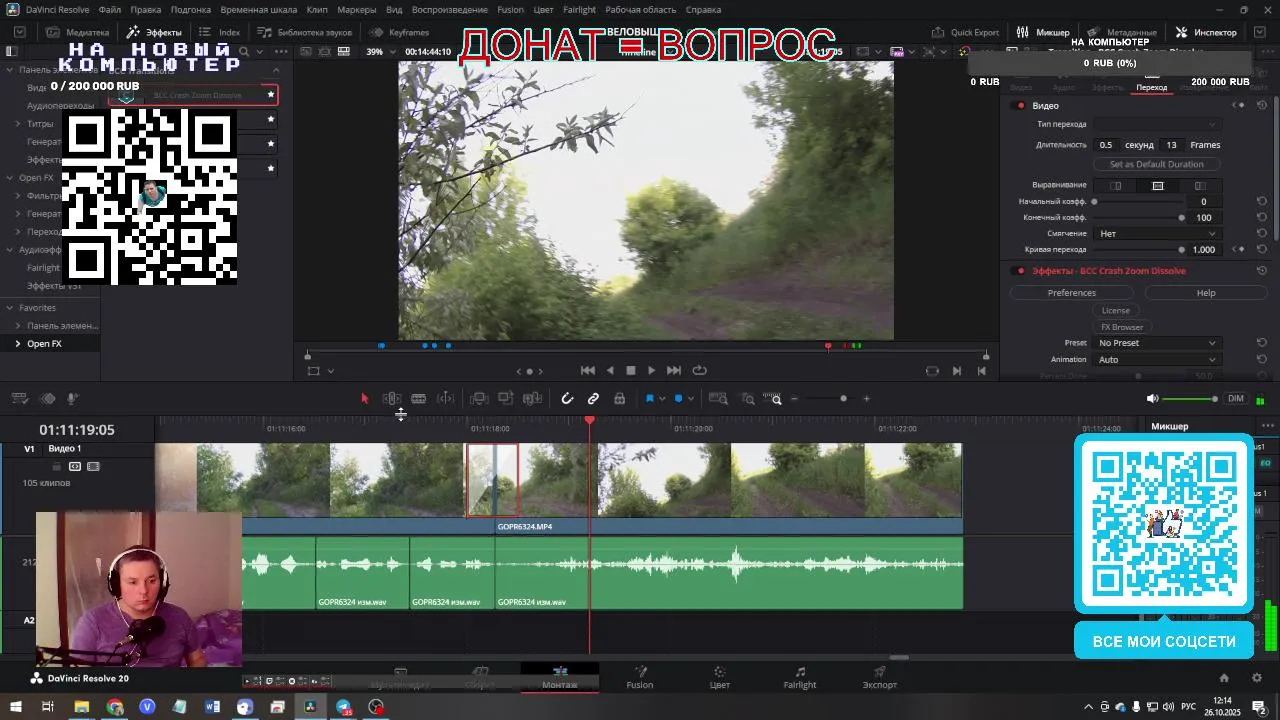Select center-on-edit alignment option
Image resolution: width=1280 pixels, height=720 pixels.
[x=1158, y=186]
